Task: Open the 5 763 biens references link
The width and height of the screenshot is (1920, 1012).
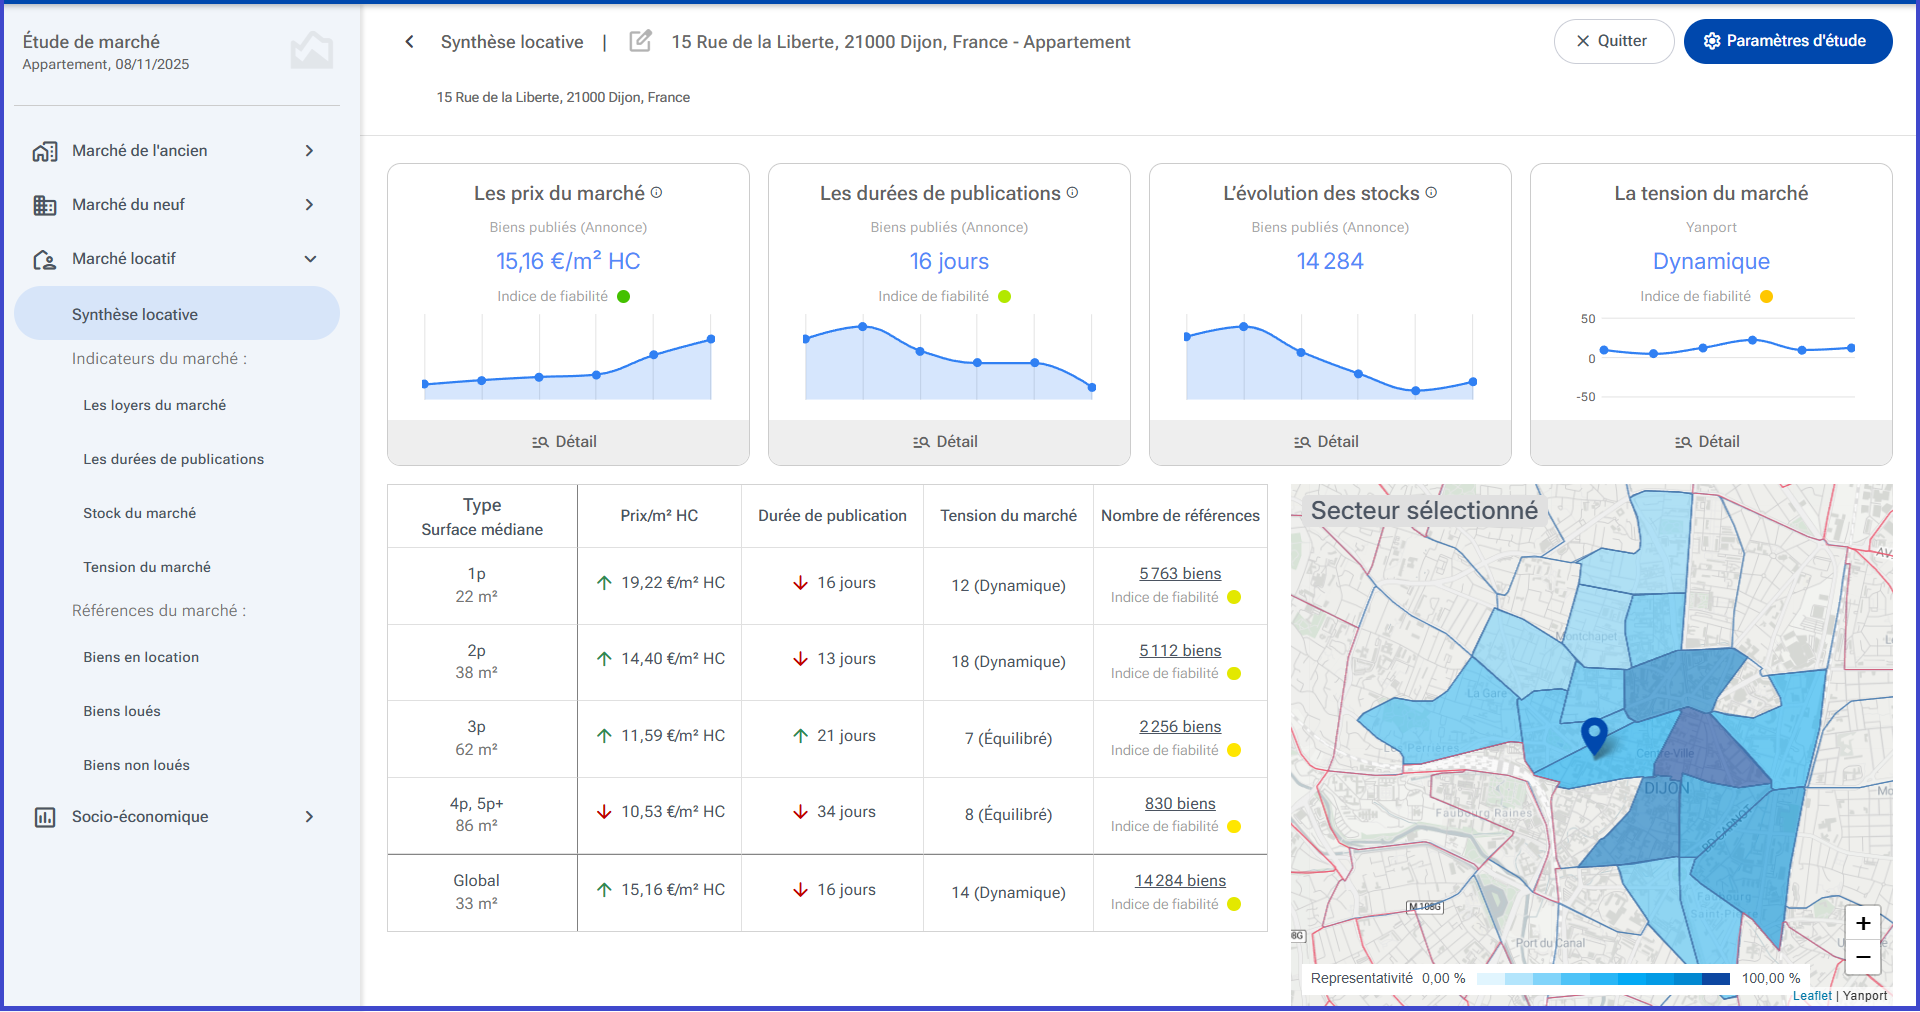Action: [x=1180, y=573]
